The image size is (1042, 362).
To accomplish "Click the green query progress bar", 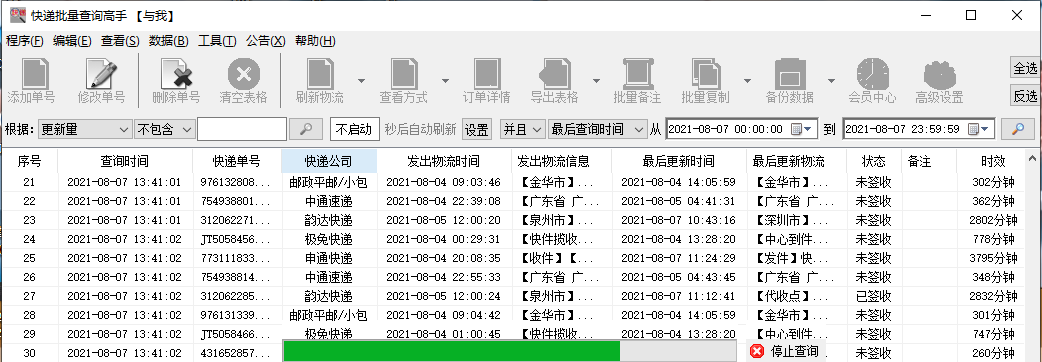I will tap(510, 351).
